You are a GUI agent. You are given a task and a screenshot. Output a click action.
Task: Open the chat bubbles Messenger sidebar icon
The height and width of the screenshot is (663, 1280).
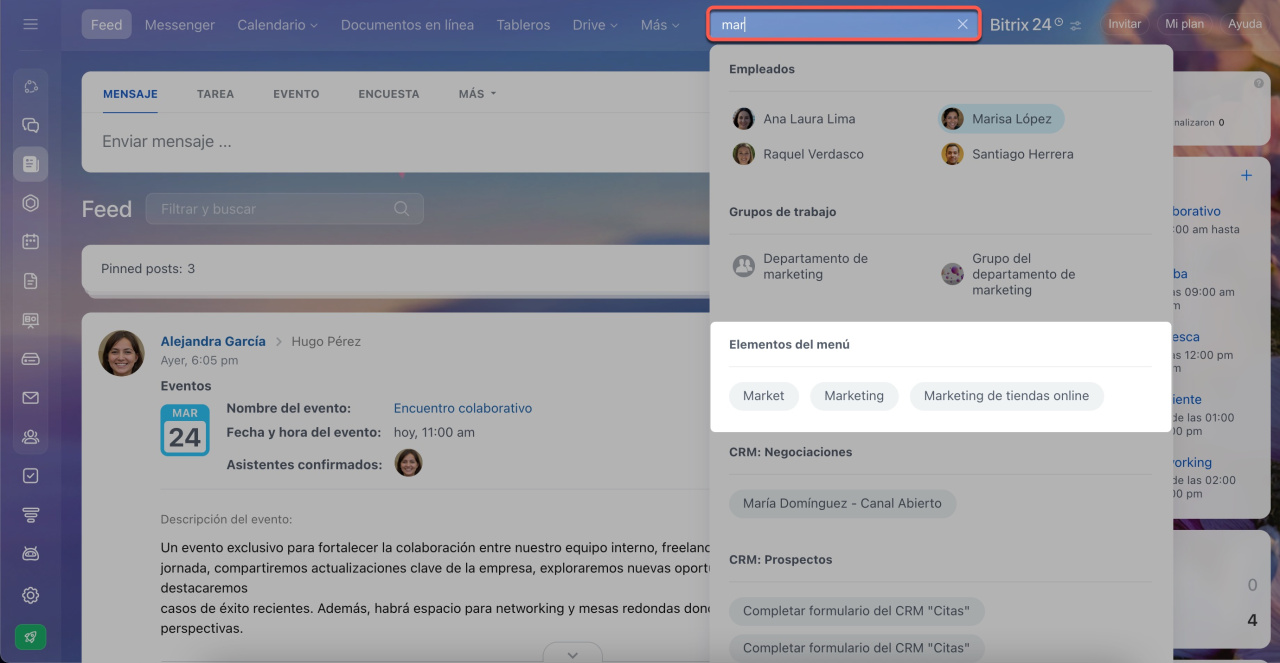(x=30, y=125)
